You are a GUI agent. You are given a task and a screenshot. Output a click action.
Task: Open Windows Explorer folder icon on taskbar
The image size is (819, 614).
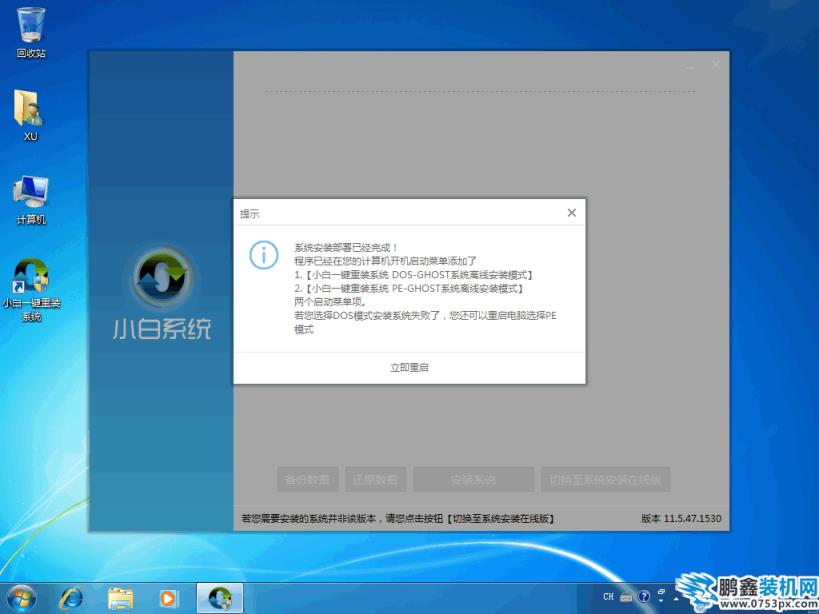pyautogui.click(x=121, y=598)
